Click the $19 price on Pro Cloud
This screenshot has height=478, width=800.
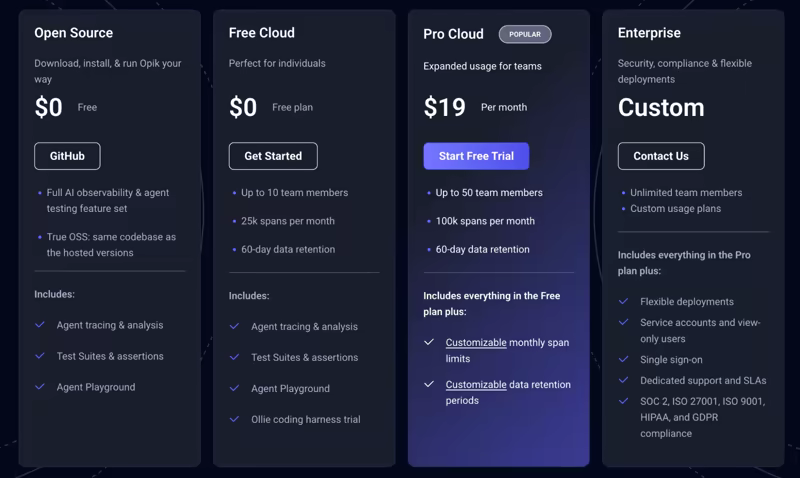click(x=444, y=107)
